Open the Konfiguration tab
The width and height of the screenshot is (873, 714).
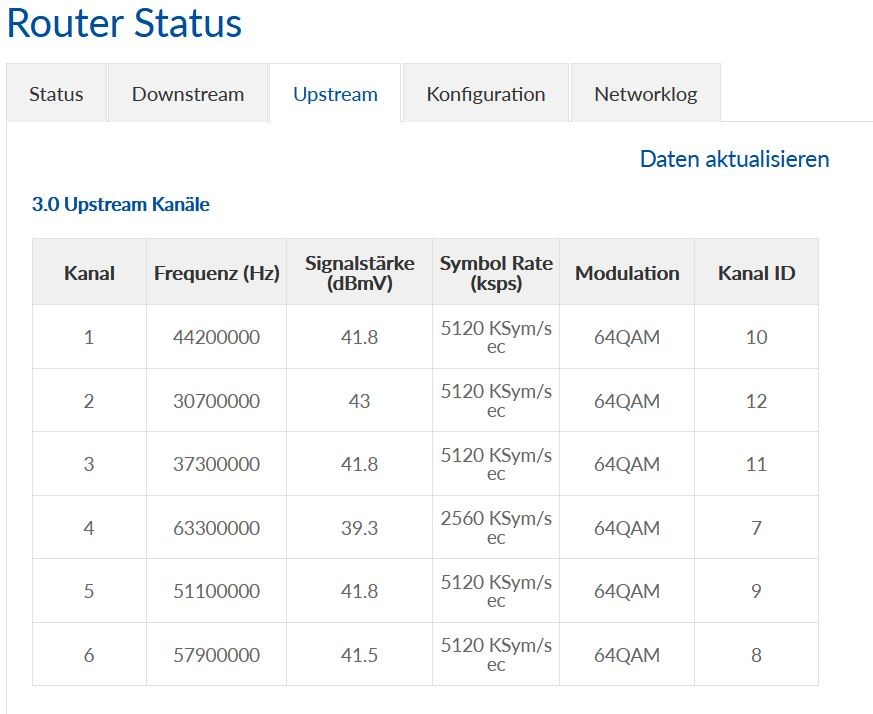pos(486,94)
